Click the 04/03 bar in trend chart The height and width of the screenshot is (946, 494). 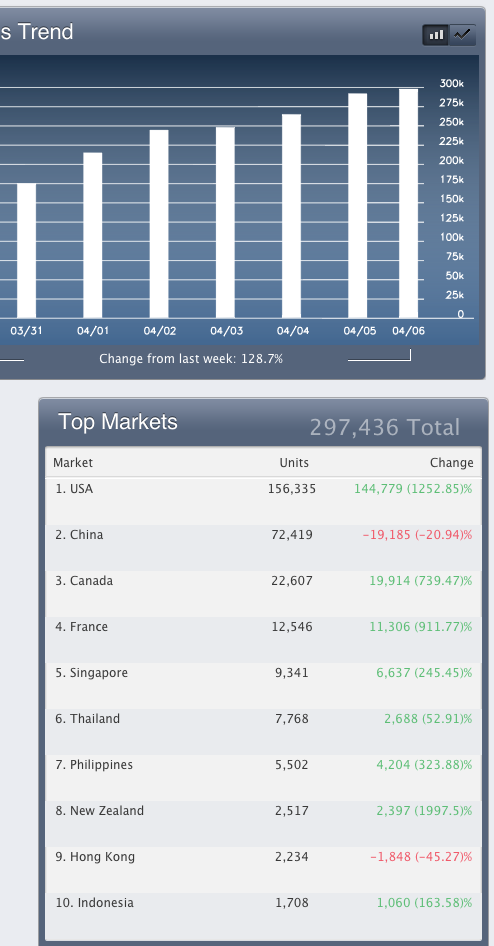[x=226, y=223]
